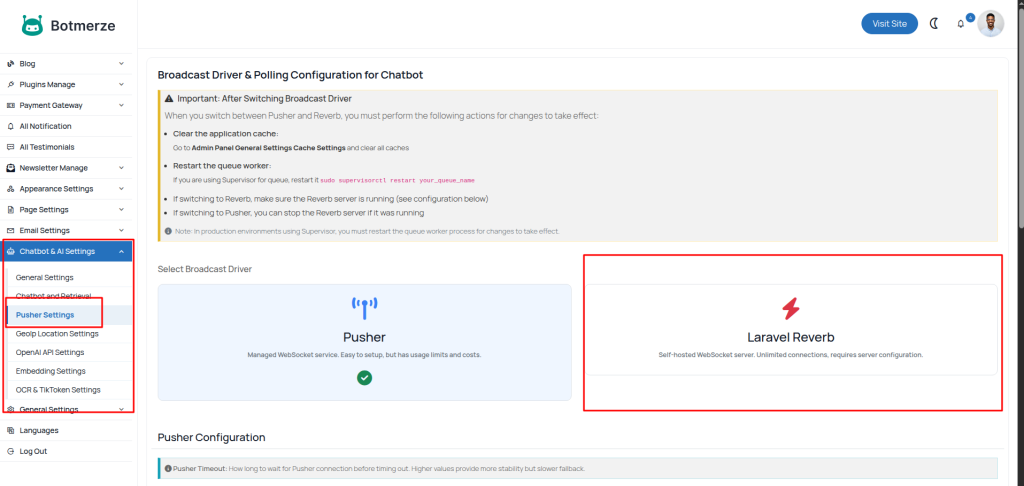
Task: Expand the Blog menu chevron
Action: (x=121, y=64)
